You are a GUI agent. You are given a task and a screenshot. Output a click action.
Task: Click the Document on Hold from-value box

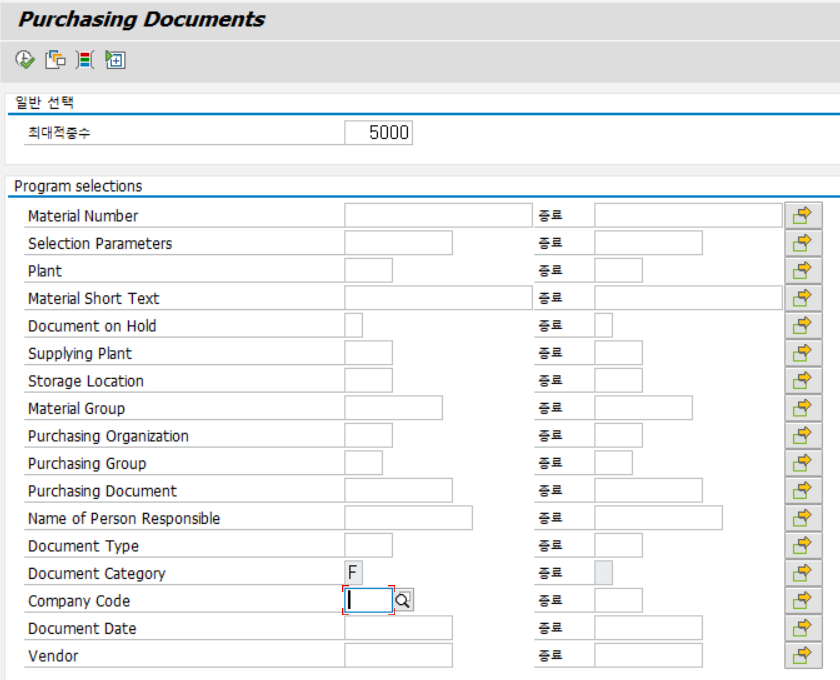[353, 325]
